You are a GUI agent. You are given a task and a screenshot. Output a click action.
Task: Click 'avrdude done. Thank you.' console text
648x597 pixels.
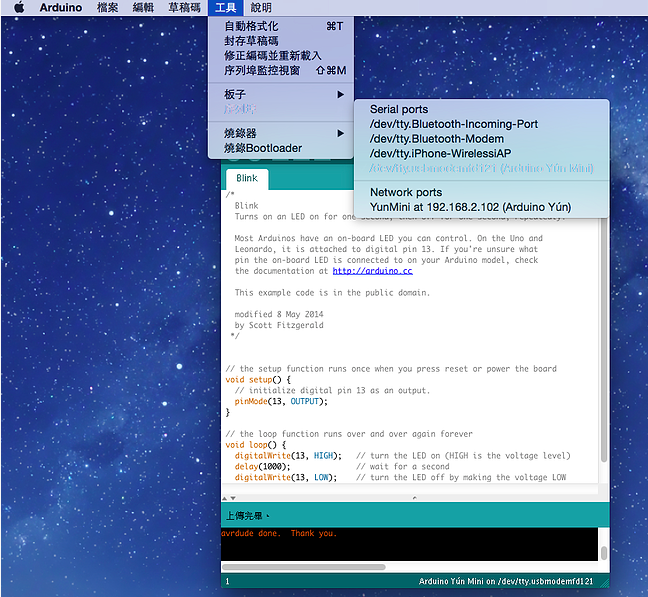(x=279, y=533)
